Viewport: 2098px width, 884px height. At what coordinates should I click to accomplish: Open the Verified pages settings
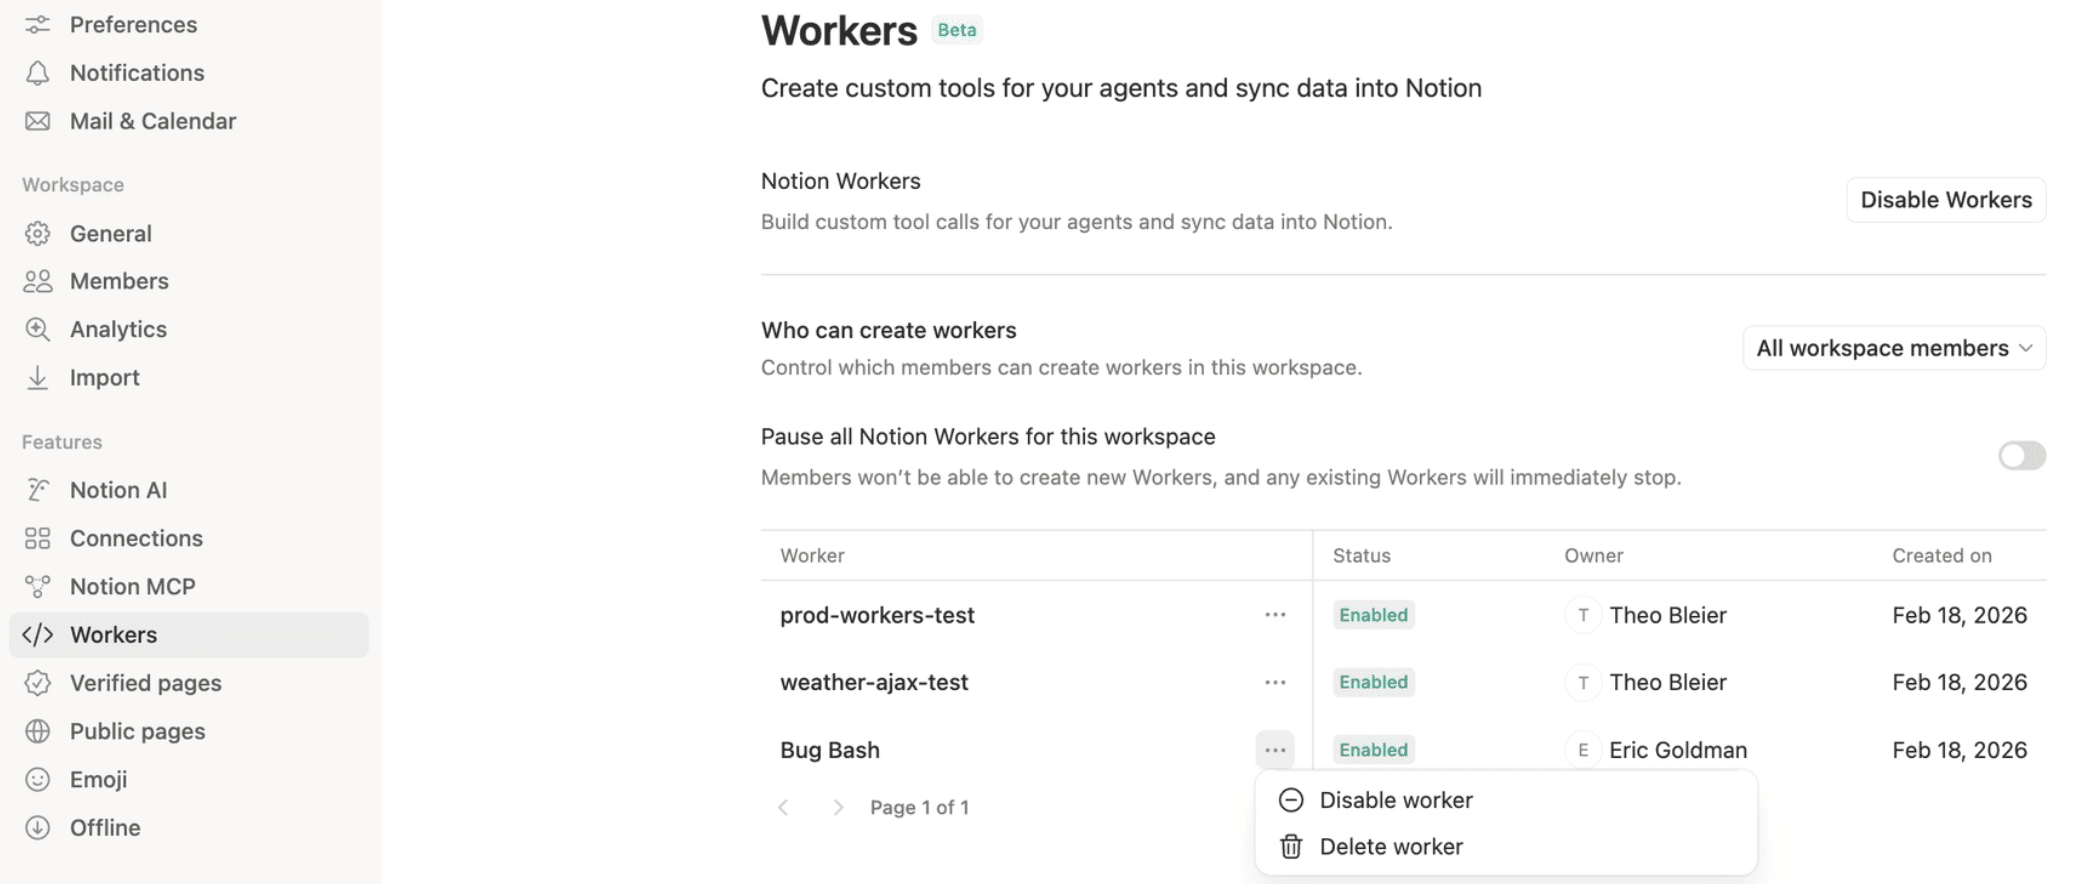(x=189, y=683)
